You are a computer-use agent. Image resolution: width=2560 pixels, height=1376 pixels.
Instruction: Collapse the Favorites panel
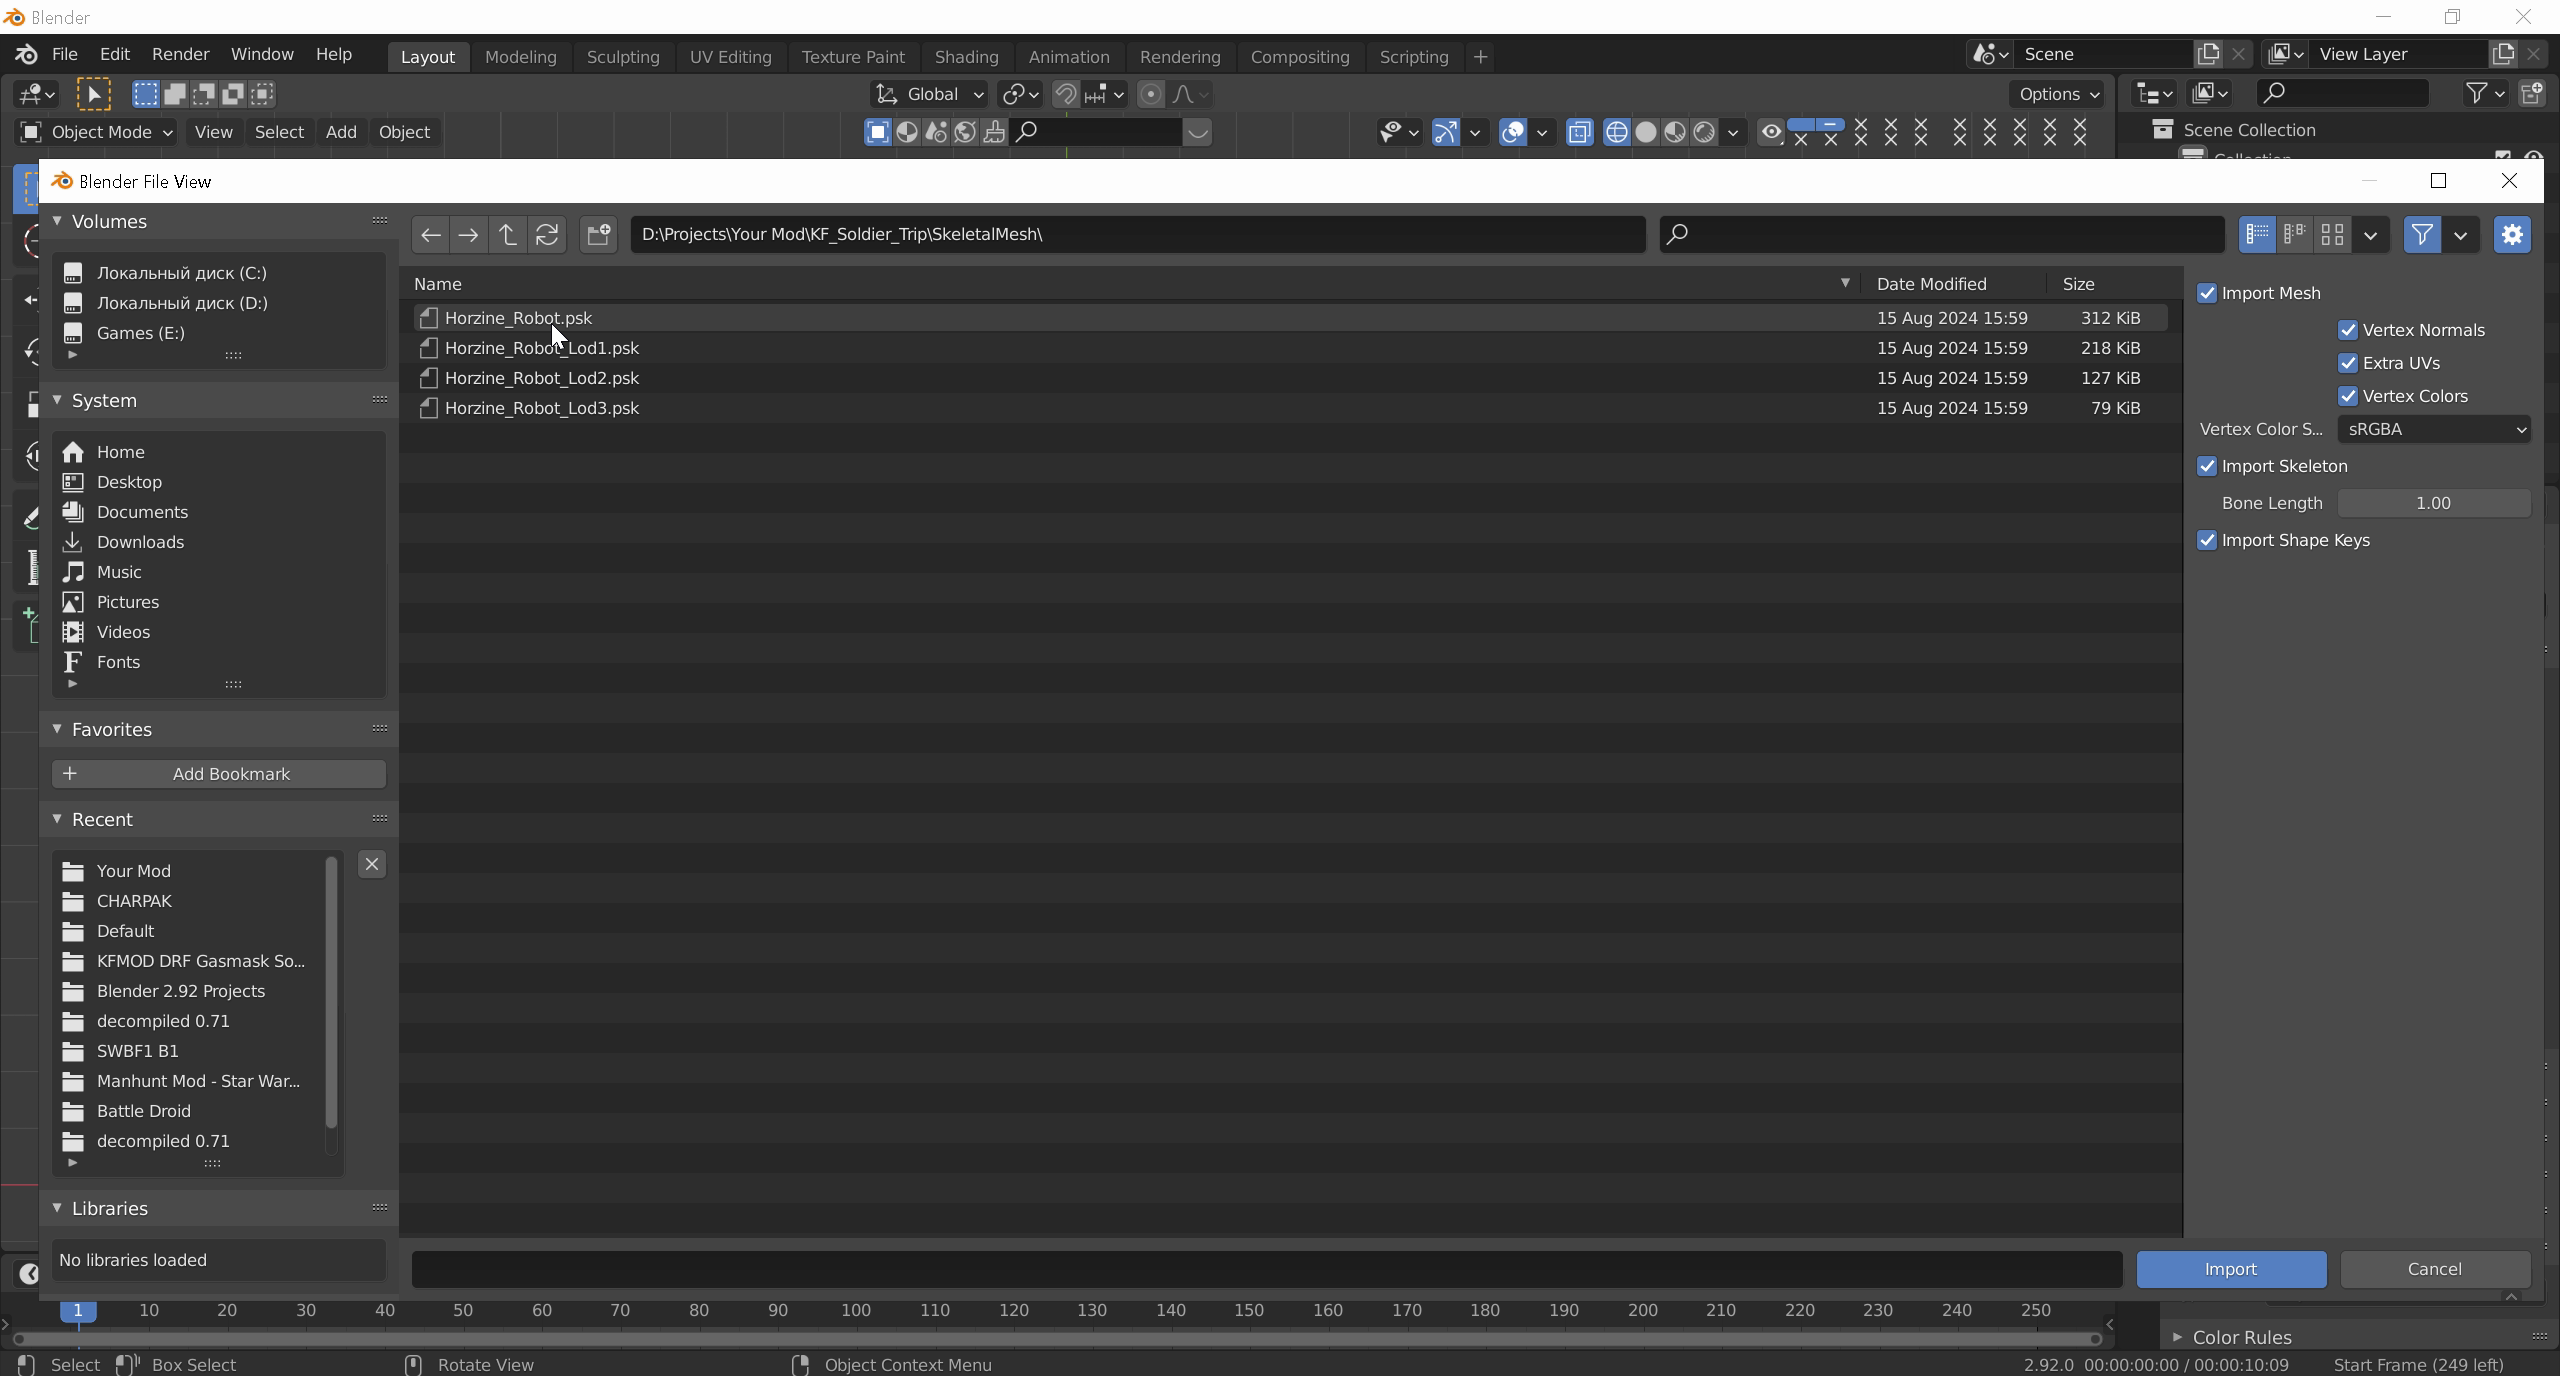(57, 729)
